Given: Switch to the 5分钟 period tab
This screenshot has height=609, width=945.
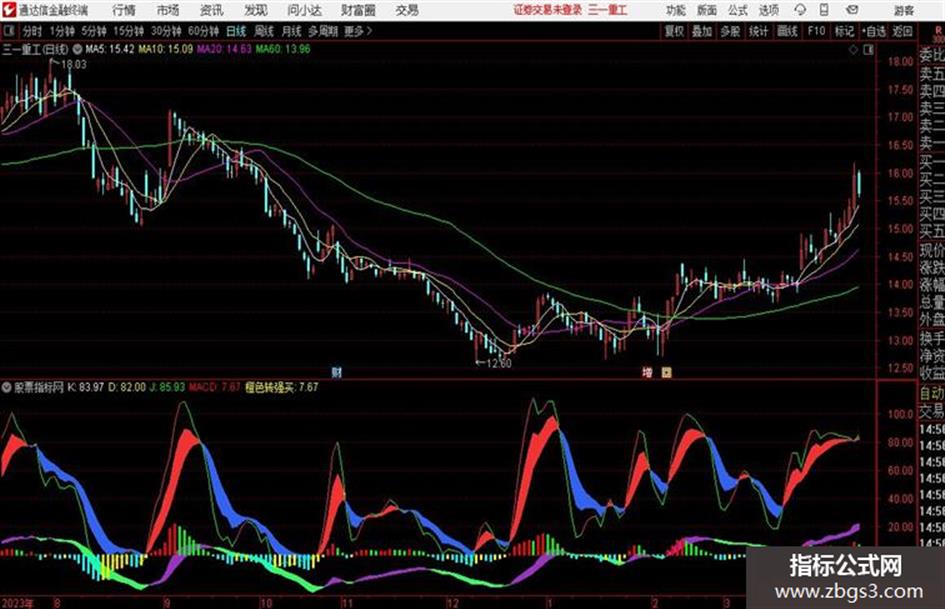Looking at the screenshot, I should point(93,31).
